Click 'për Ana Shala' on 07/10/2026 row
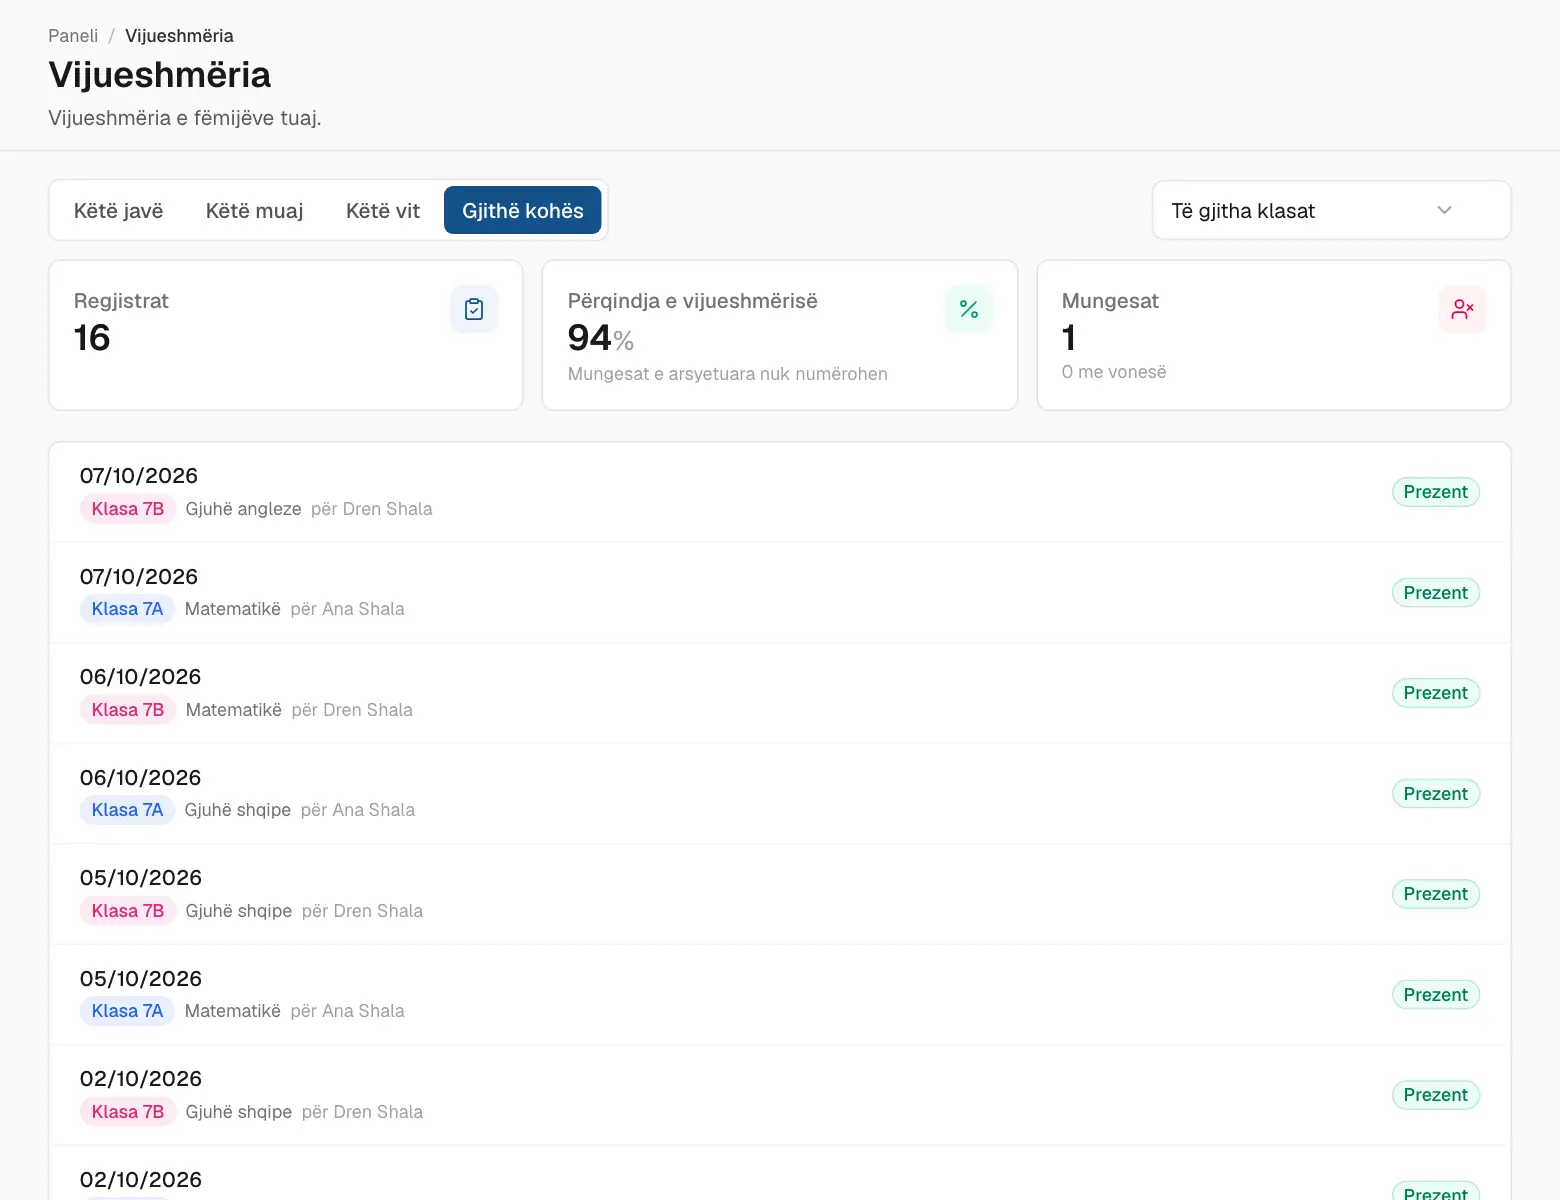 [x=348, y=609]
